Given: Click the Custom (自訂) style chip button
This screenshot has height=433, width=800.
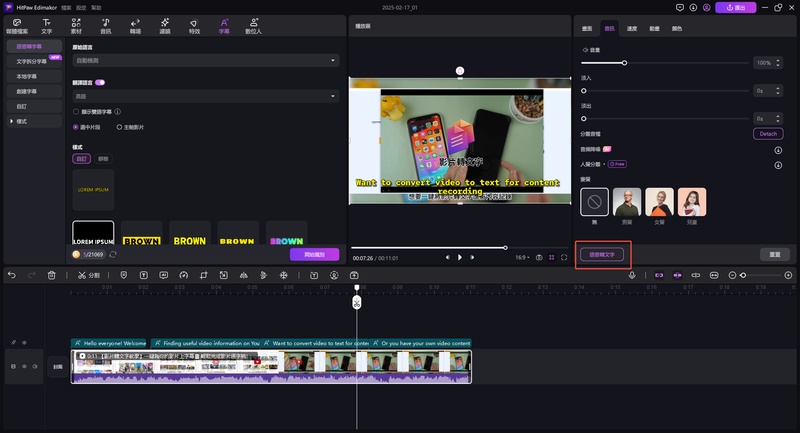Looking at the screenshot, I should (x=82, y=159).
